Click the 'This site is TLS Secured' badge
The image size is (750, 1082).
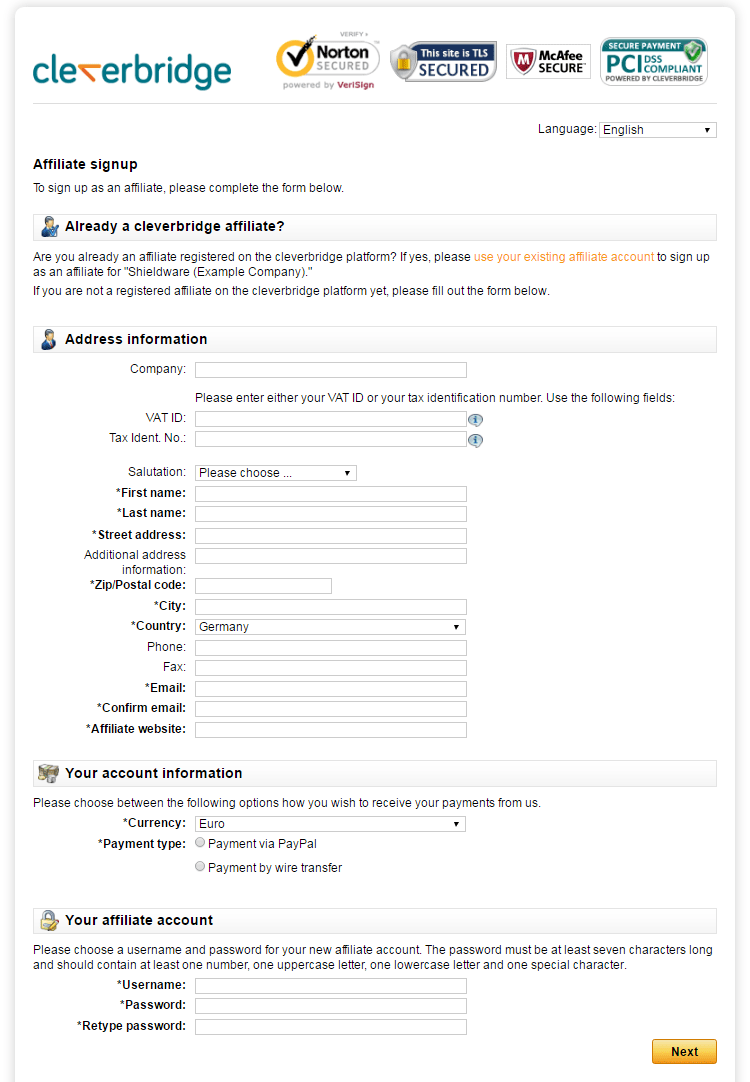click(x=443, y=61)
